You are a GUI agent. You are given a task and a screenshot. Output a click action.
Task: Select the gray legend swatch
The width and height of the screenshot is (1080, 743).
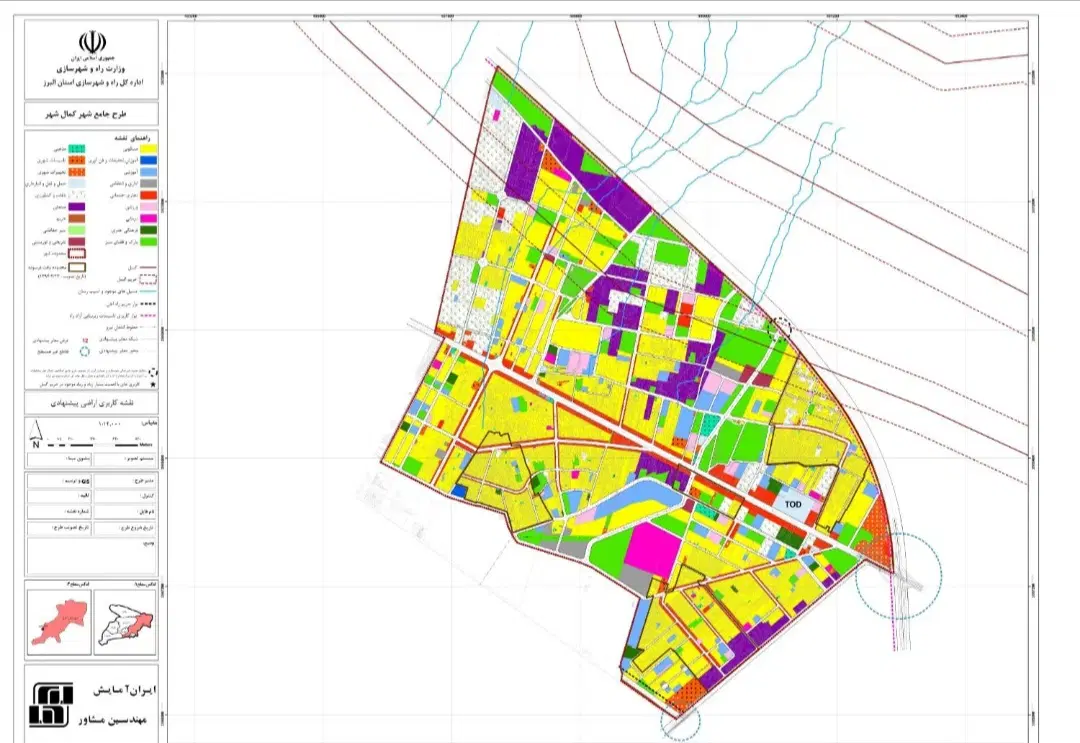click(x=148, y=184)
